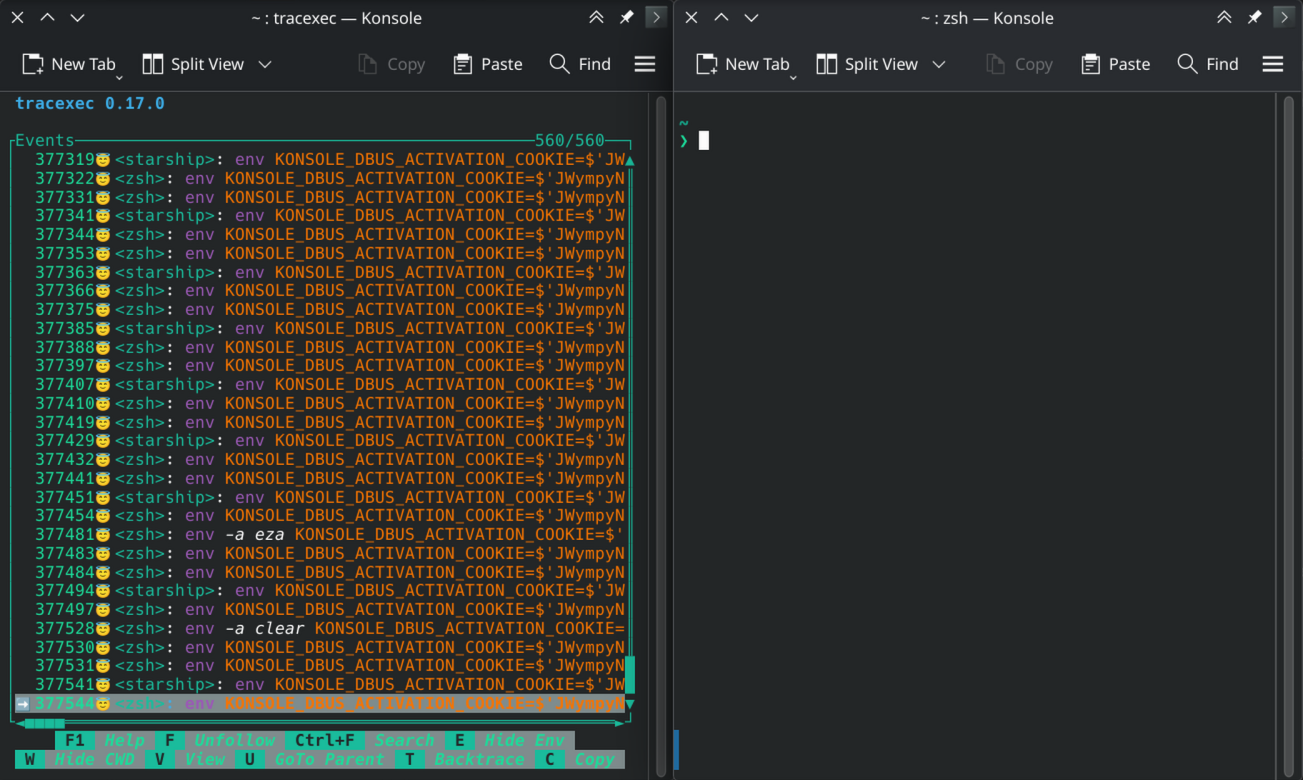Click the right-arrow overflow button in the zsh title bar
Image resolution: width=1303 pixels, height=780 pixels.
1284,17
